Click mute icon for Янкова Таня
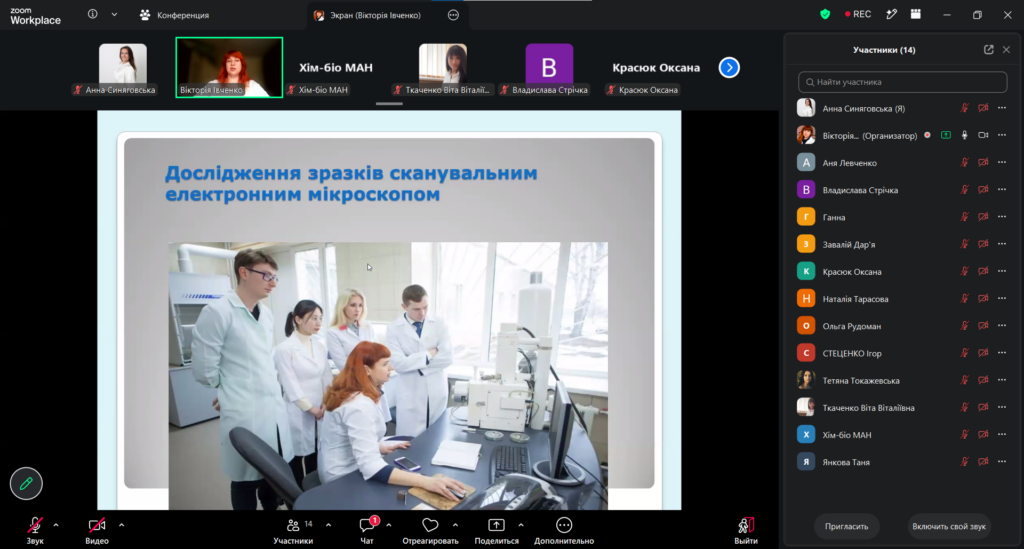The height and width of the screenshot is (549, 1024). click(965, 462)
